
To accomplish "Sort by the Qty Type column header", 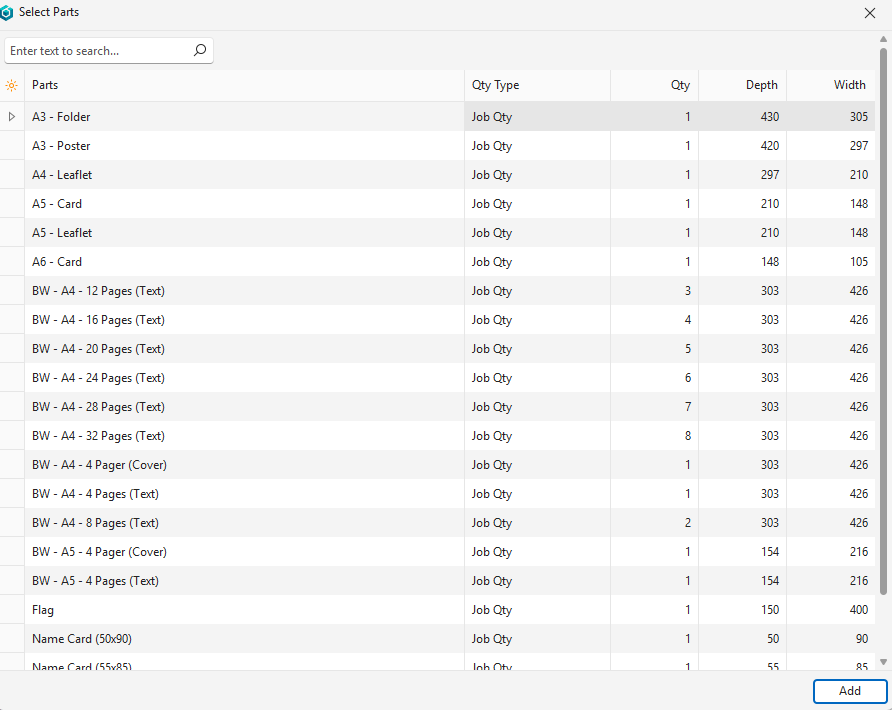I will [537, 86].
